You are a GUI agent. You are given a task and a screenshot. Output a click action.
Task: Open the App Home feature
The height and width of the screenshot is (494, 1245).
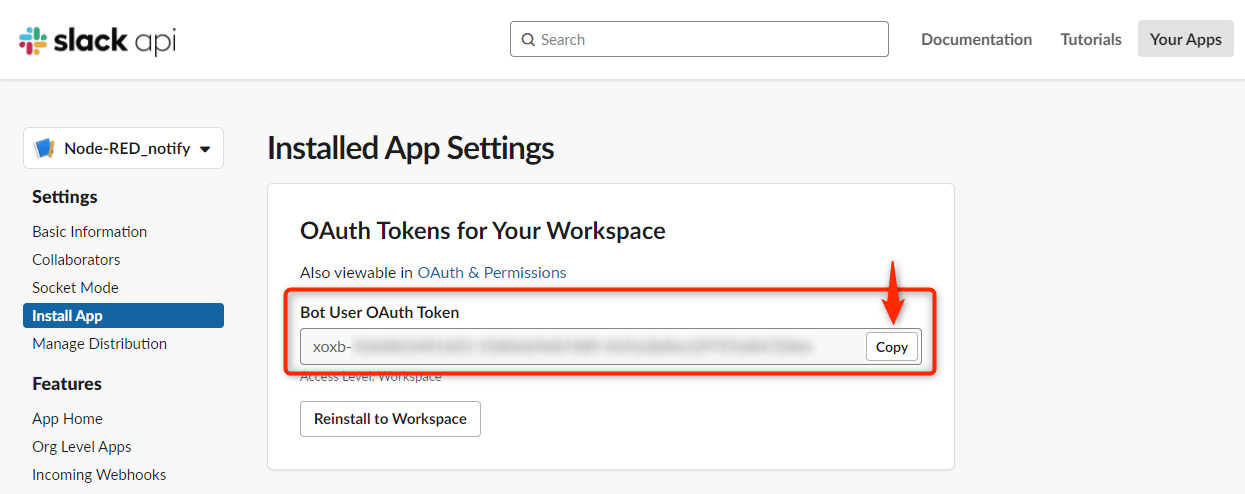(67, 418)
